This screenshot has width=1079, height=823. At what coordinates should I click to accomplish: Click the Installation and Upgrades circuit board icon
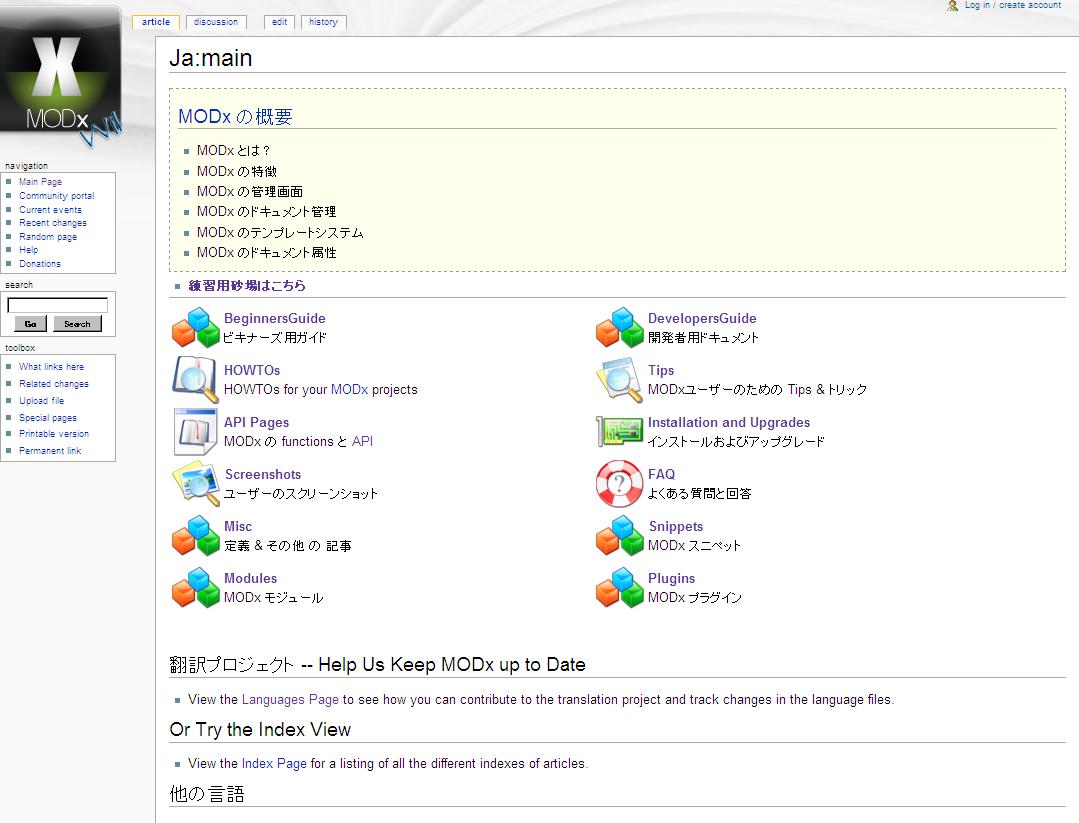click(619, 432)
